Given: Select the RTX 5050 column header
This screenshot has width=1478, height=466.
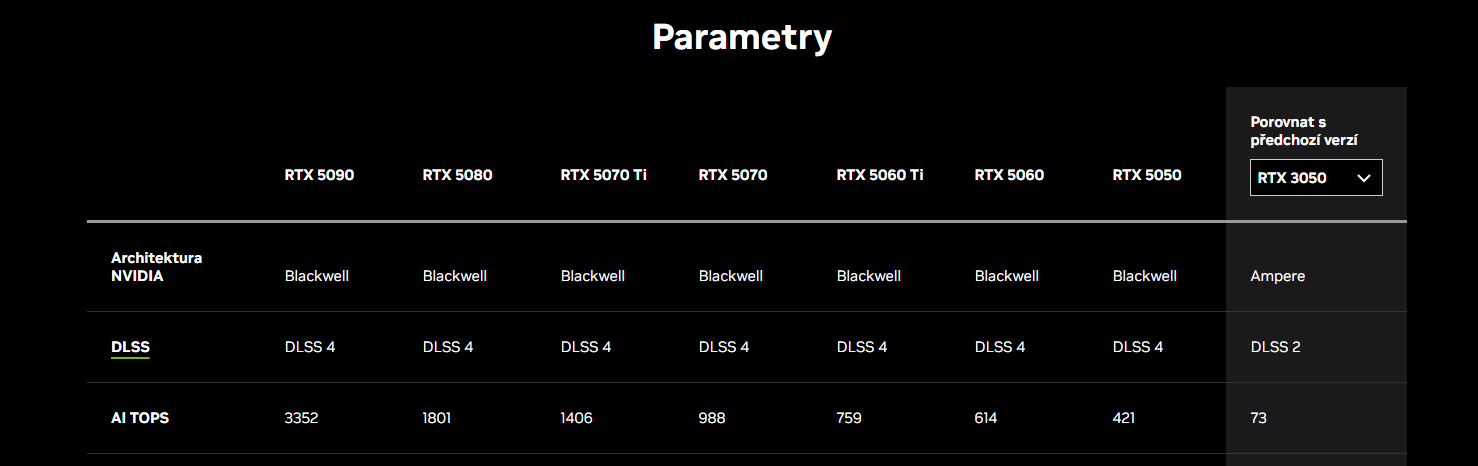Looking at the screenshot, I should click(1147, 175).
